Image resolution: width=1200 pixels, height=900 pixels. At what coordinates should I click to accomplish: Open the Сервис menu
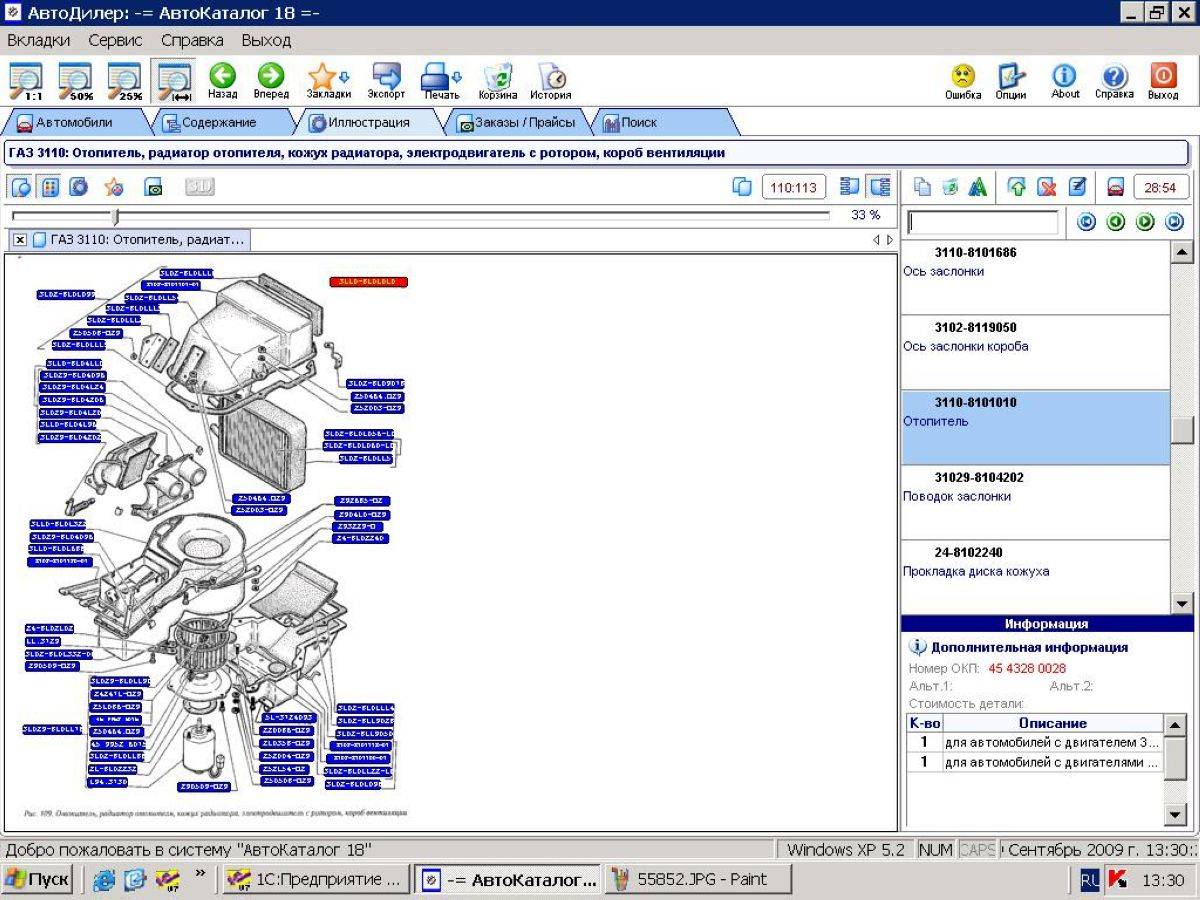[x=115, y=41]
